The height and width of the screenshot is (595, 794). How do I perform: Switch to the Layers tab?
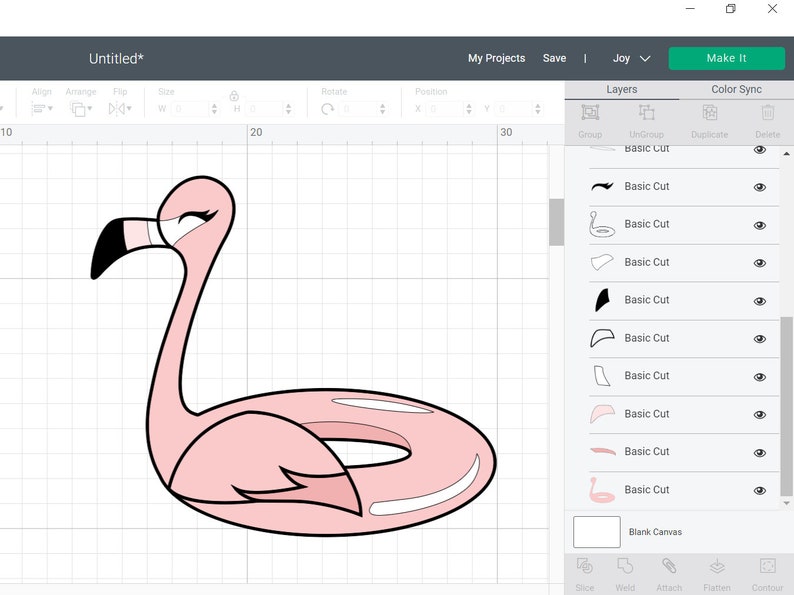click(x=621, y=90)
